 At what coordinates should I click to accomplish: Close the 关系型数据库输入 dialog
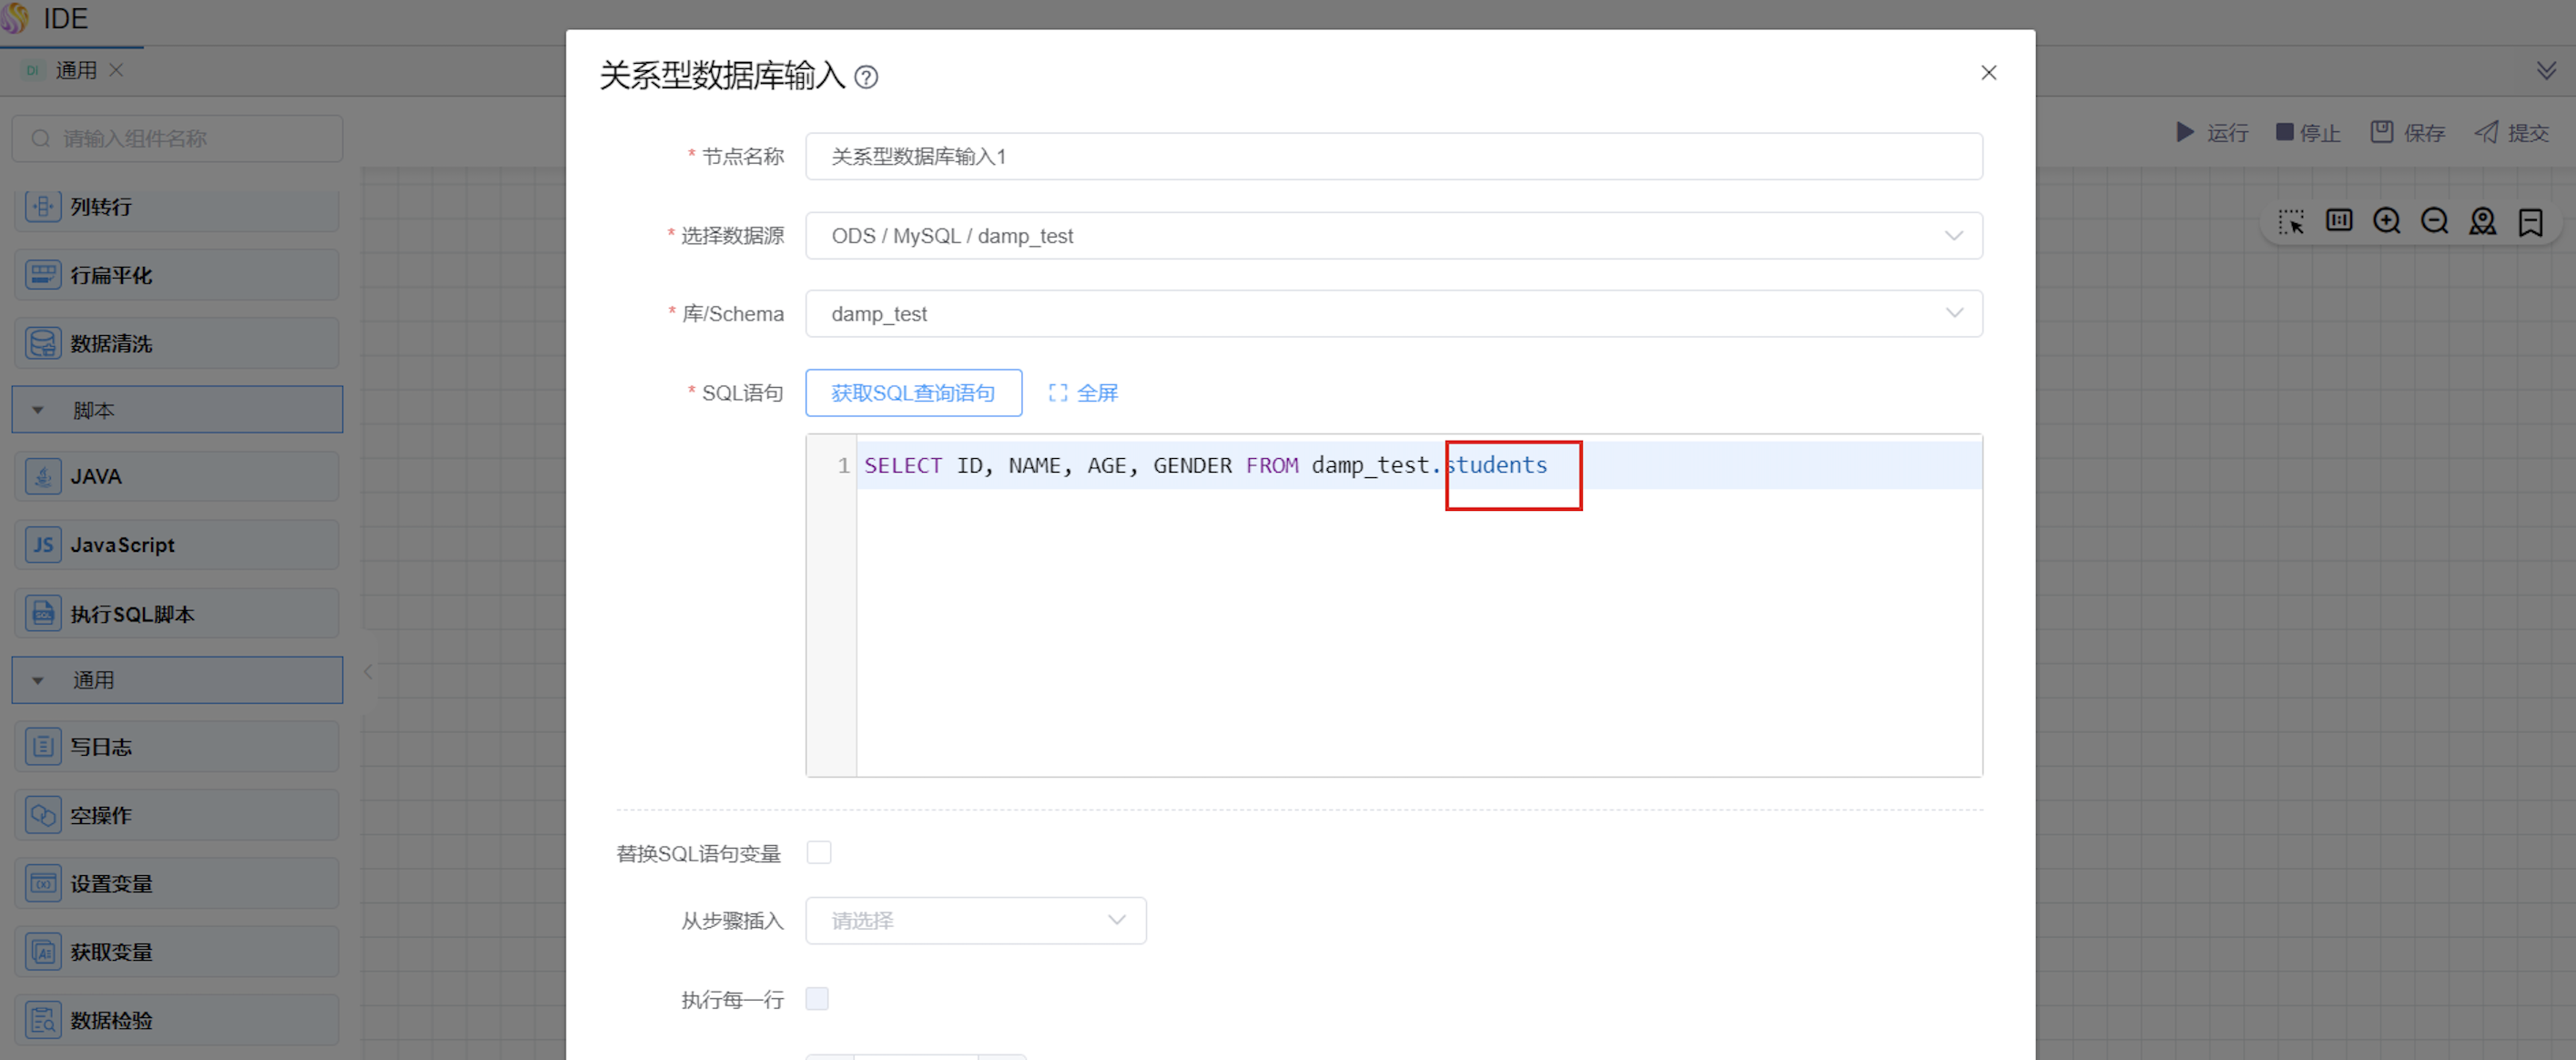(1988, 73)
